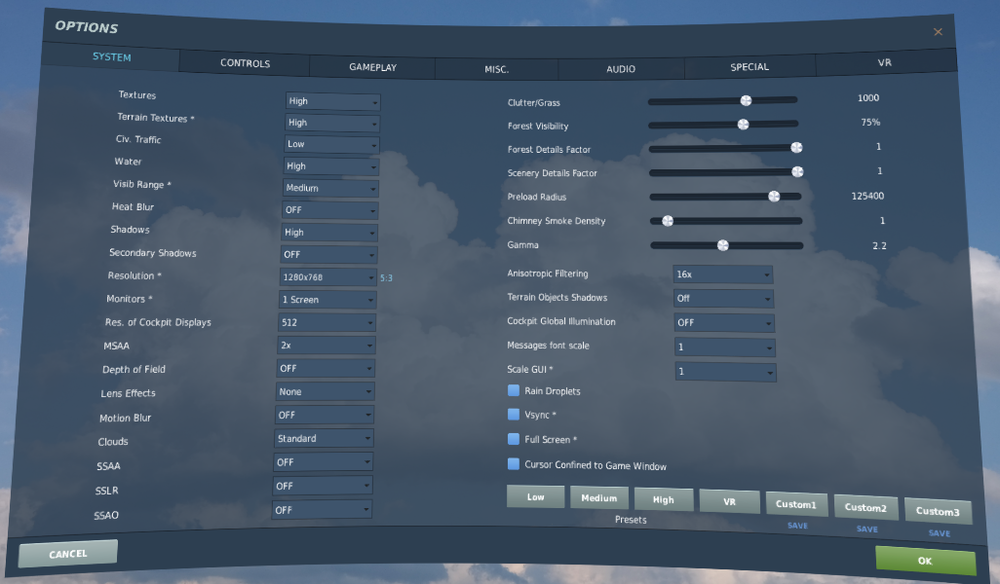The width and height of the screenshot is (1000, 584).
Task: Click the Preload Radius slider knob
Action: [x=774, y=196]
